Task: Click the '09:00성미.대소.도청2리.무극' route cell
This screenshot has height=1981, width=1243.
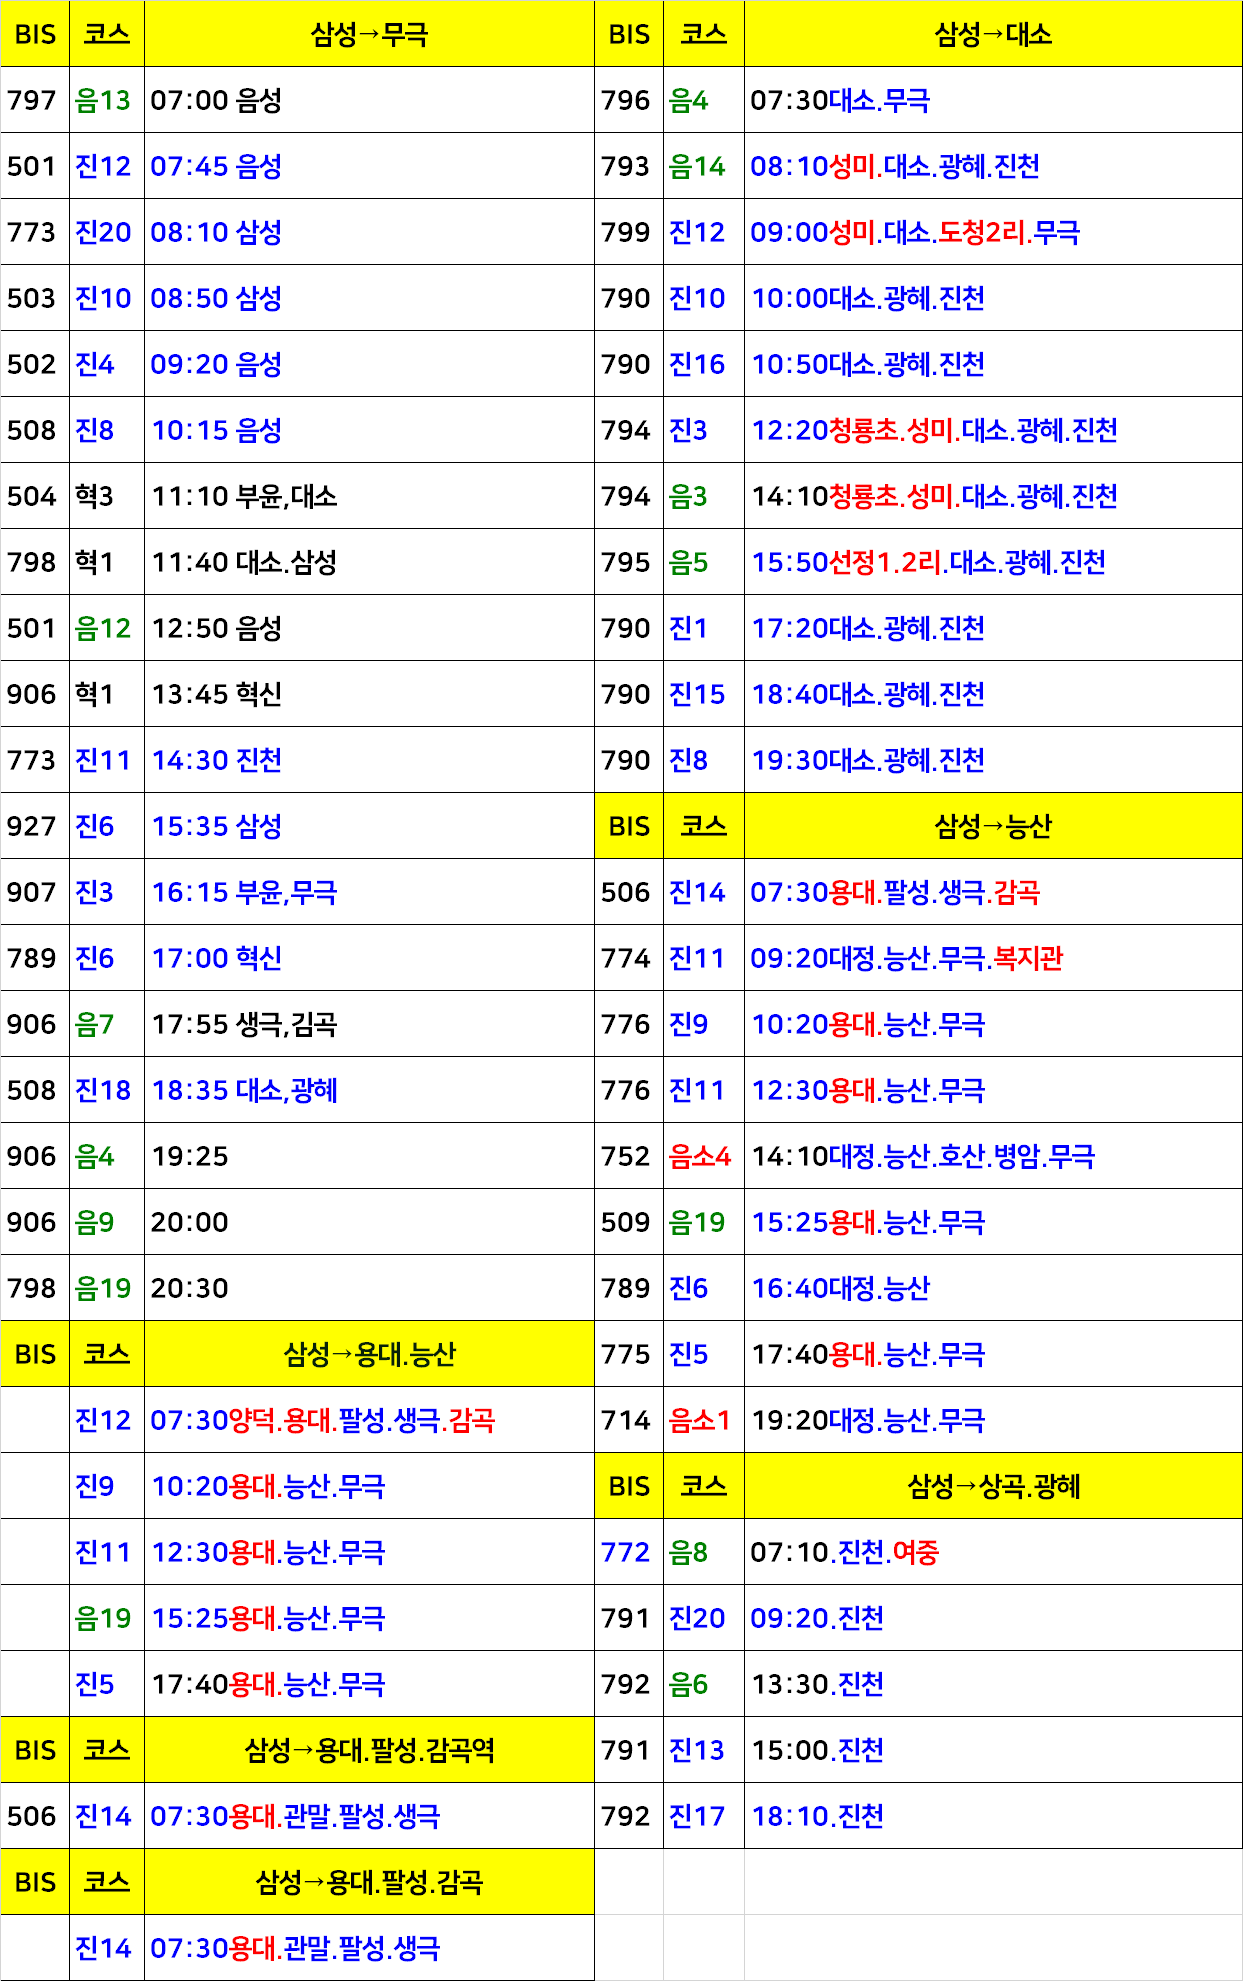Action: point(993,232)
